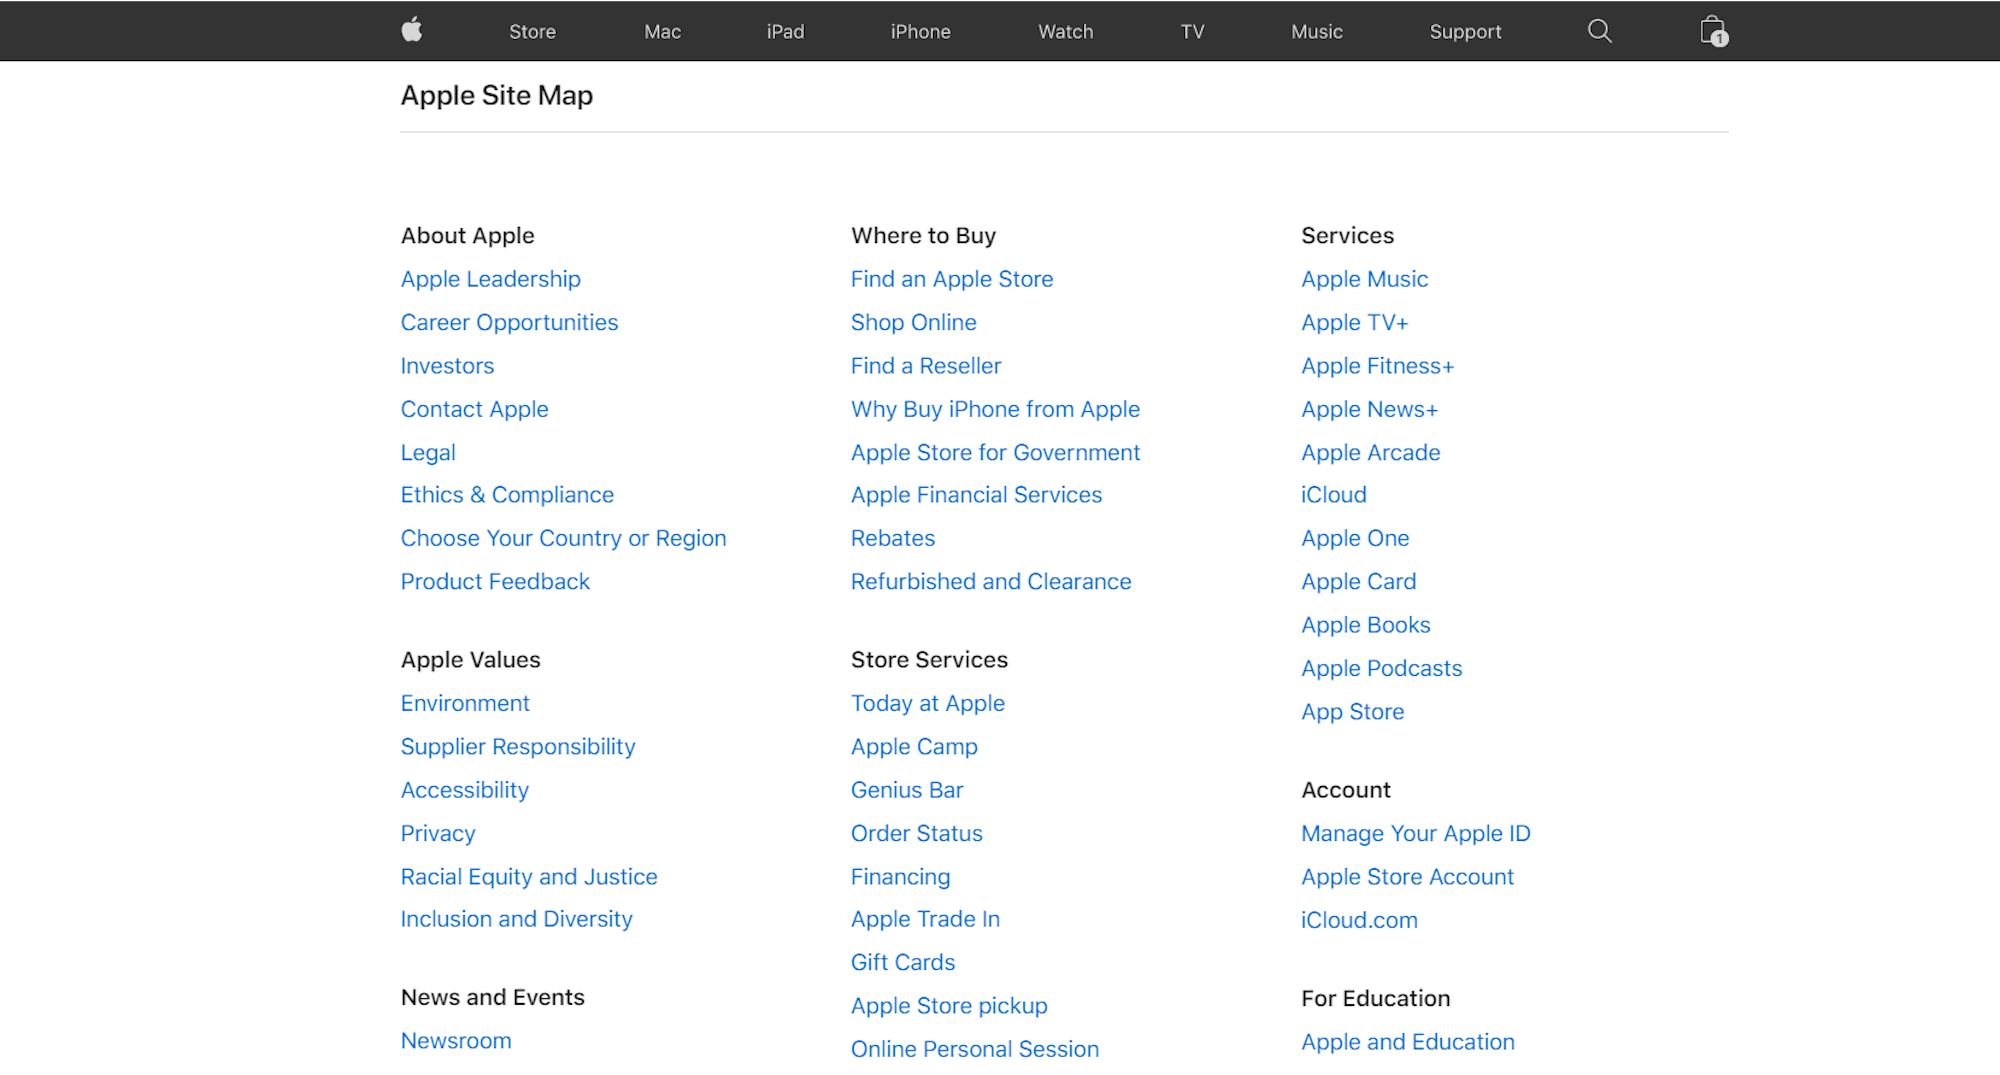Open Ethics & Compliance link
This screenshot has height=1075, width=2000.
[x=507, y=495]
